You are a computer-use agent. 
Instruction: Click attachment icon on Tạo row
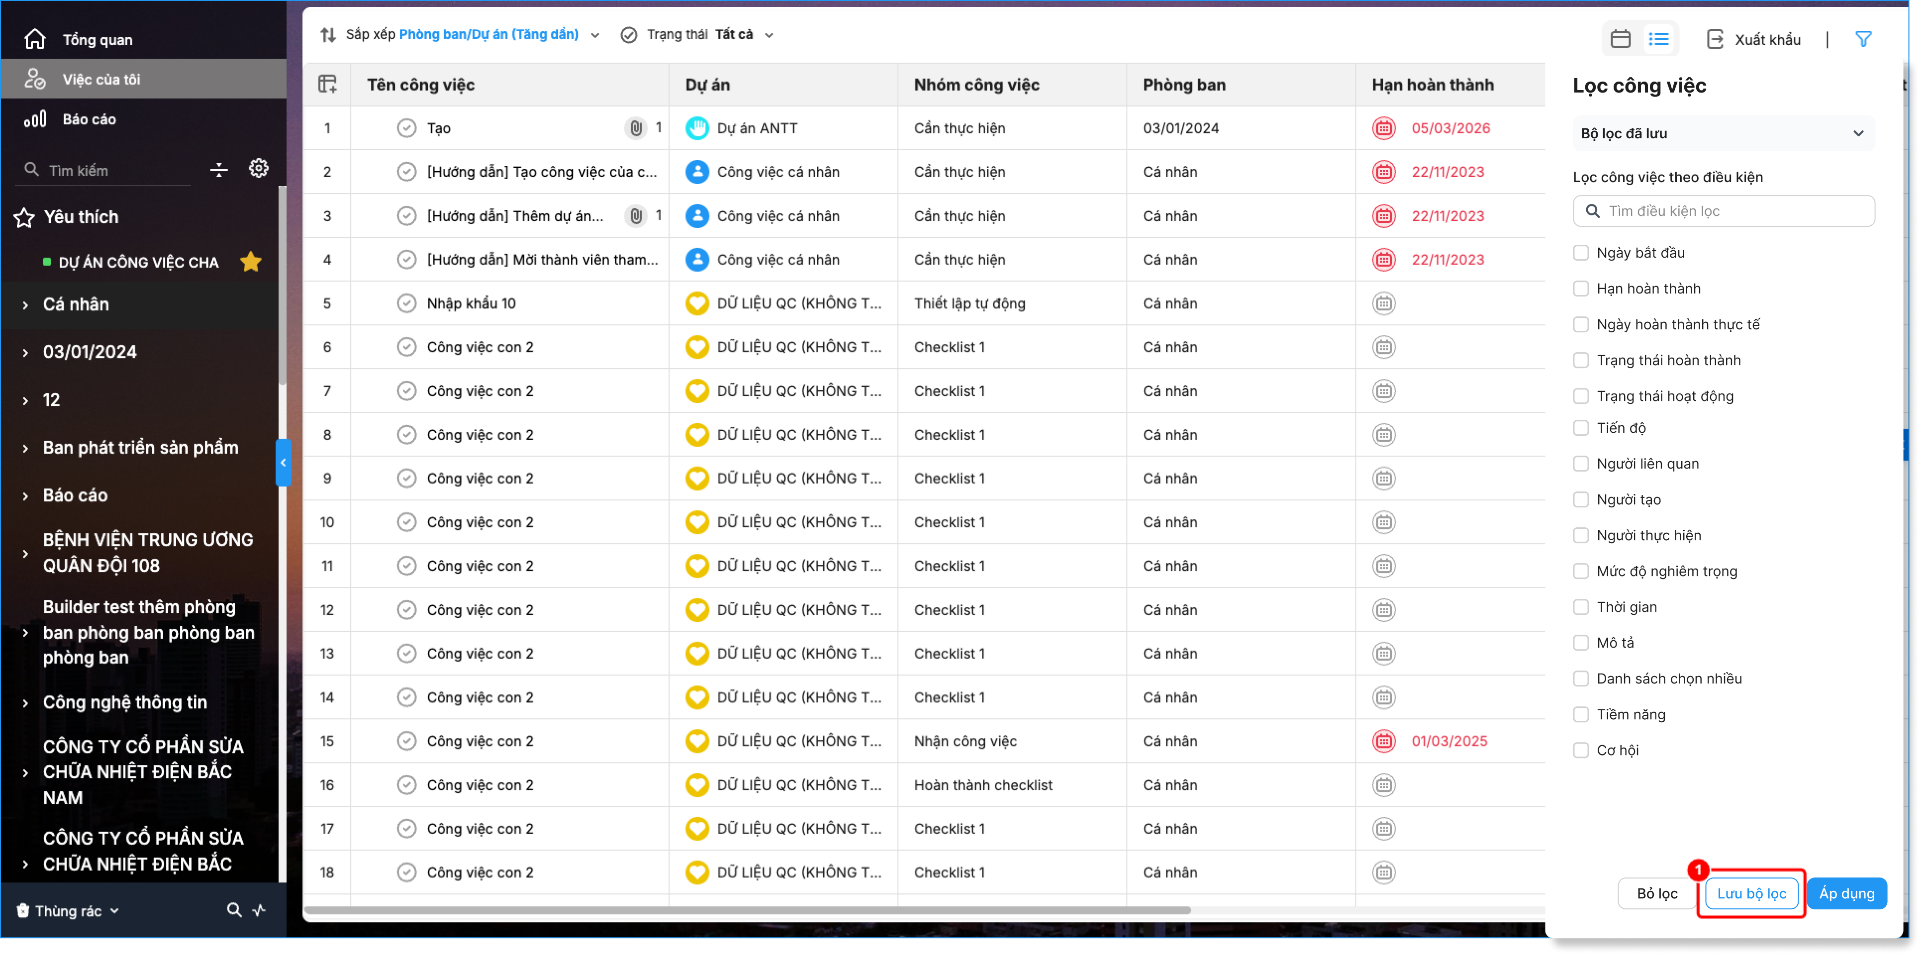pyautogui.click(x=636, y=128)
